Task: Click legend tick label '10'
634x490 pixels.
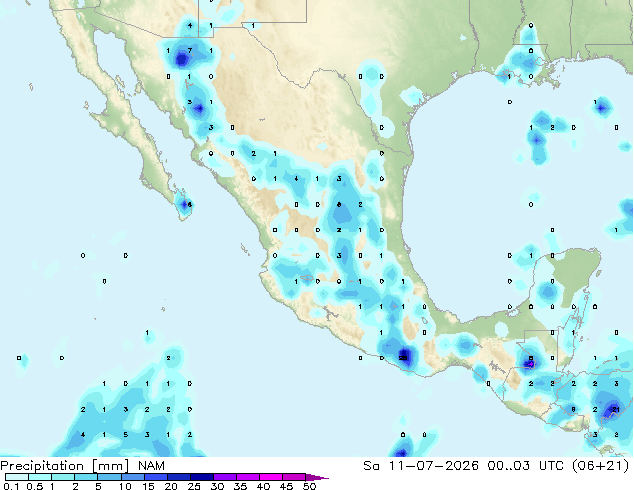Action: pyautogui.click(x=125, y=486)
